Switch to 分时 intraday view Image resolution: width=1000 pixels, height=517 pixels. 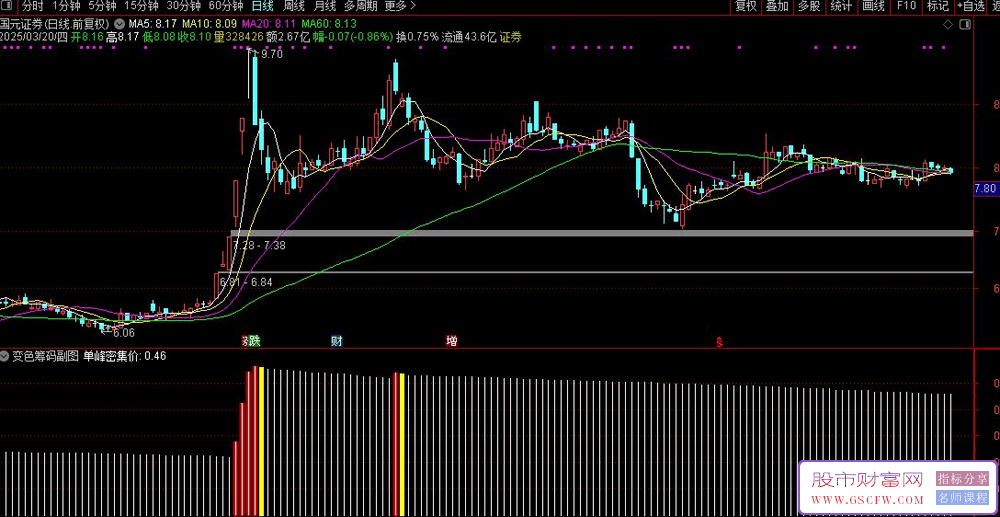coord(32,6)
